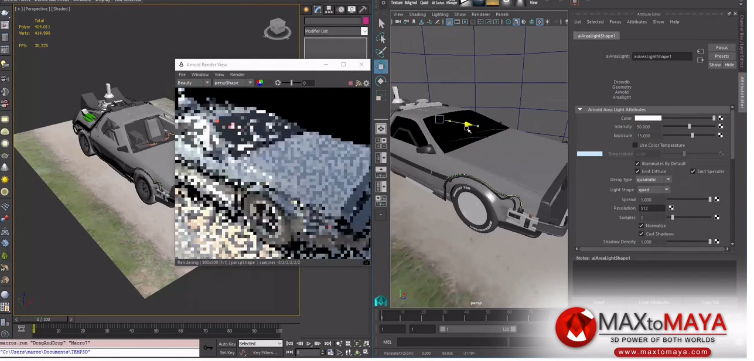The image size is (754, 361).
Task: Click exposure value field in RenderView
Action: 308,83
